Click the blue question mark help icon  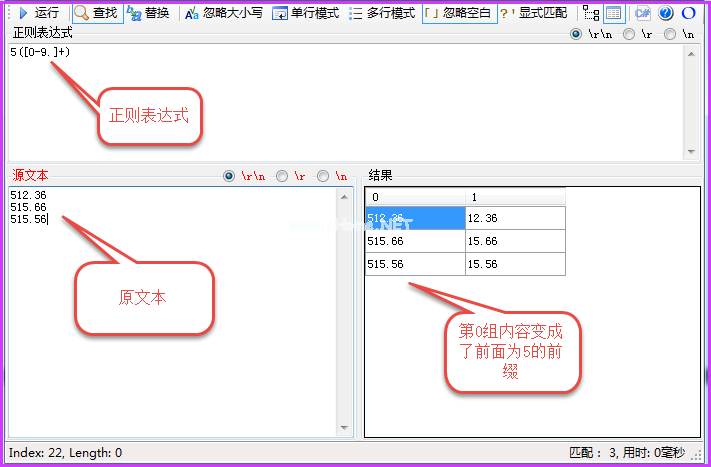(x=666, y=13)
